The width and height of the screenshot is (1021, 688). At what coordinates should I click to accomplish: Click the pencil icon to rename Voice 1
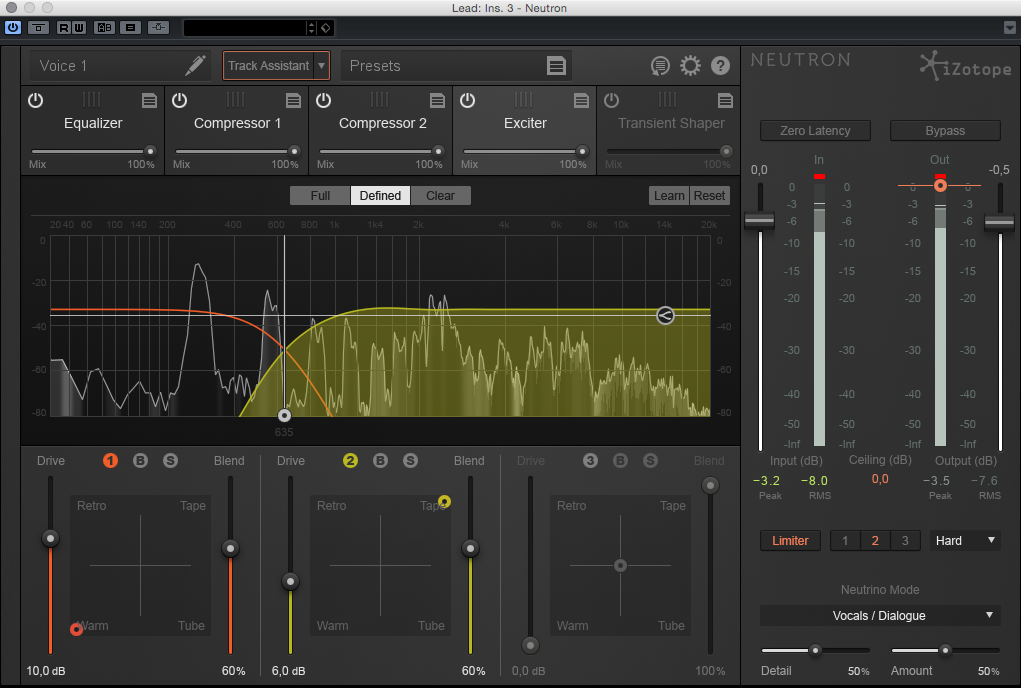195,65
